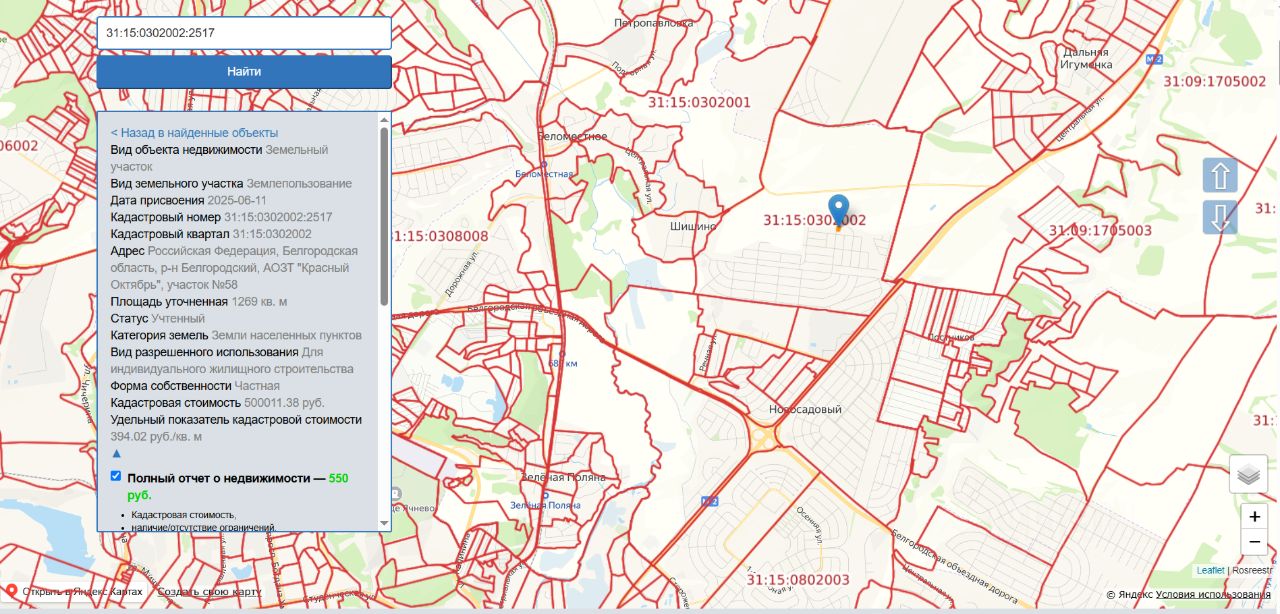The height and width of the screenshot is (614, 1280).
Task: Click the info panel scroll-up arrow
Action: [384, 119]
